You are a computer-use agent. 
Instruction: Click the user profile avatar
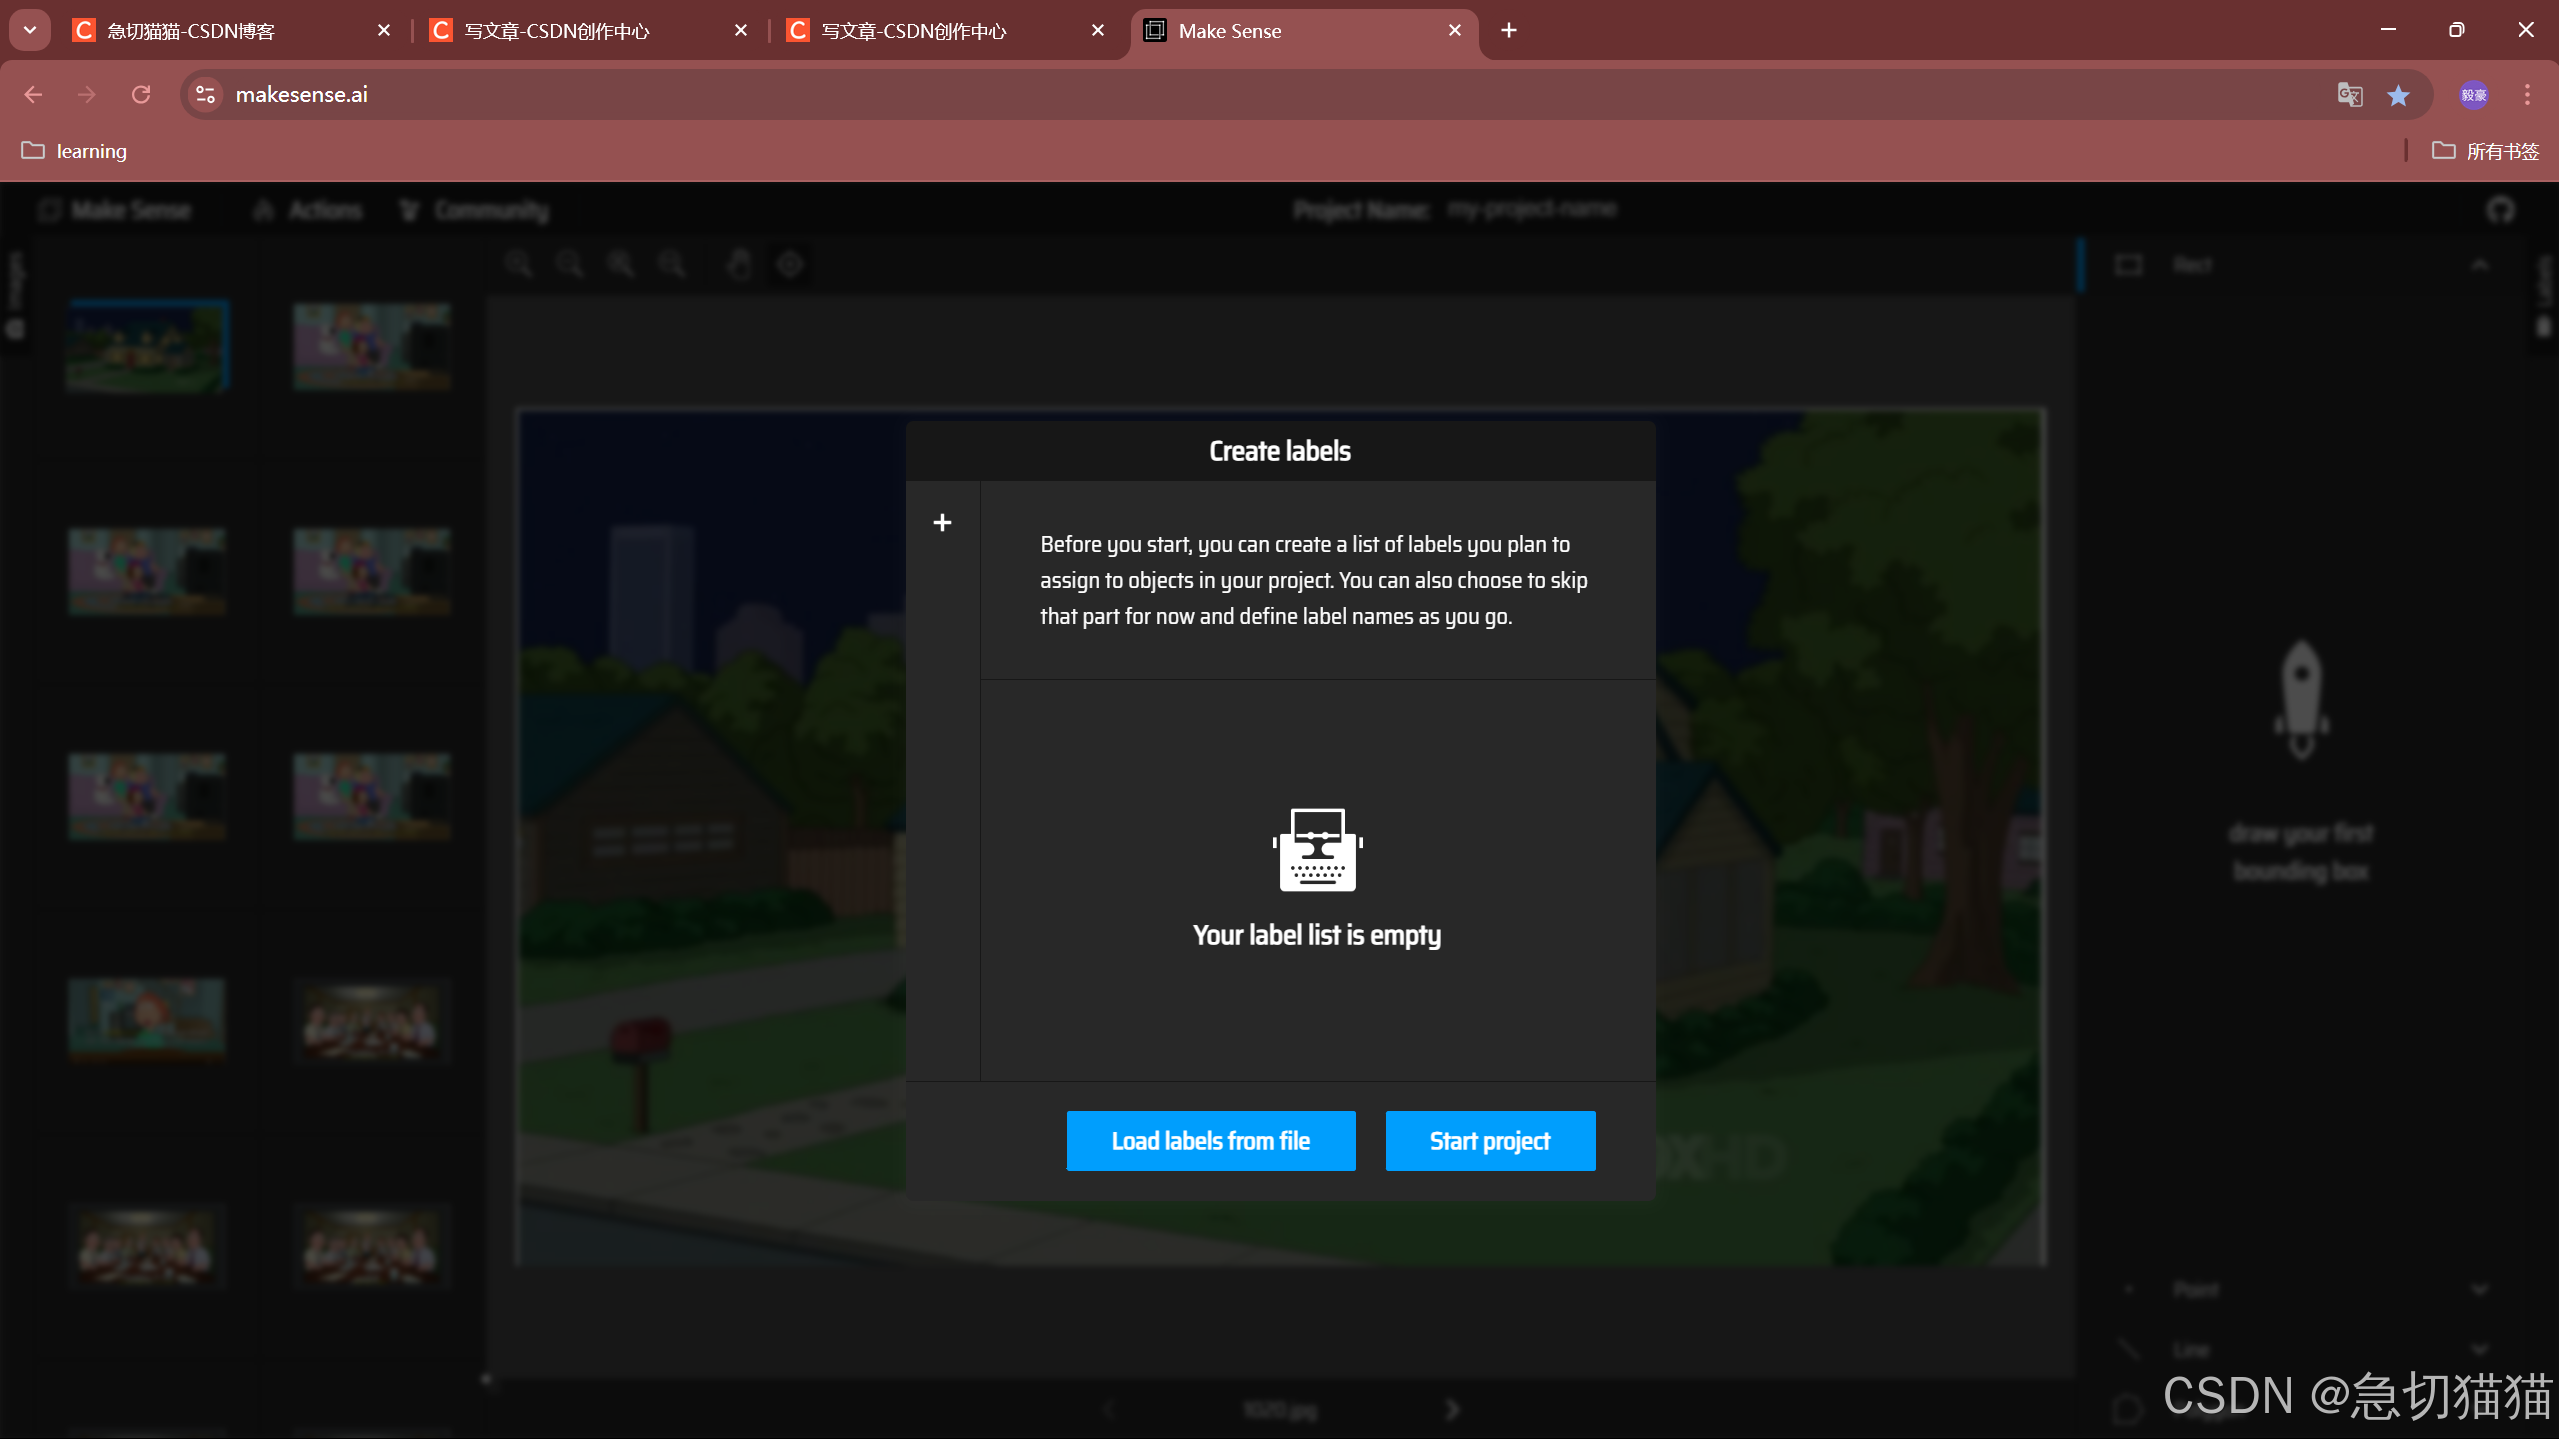(x=2473, y=95)
